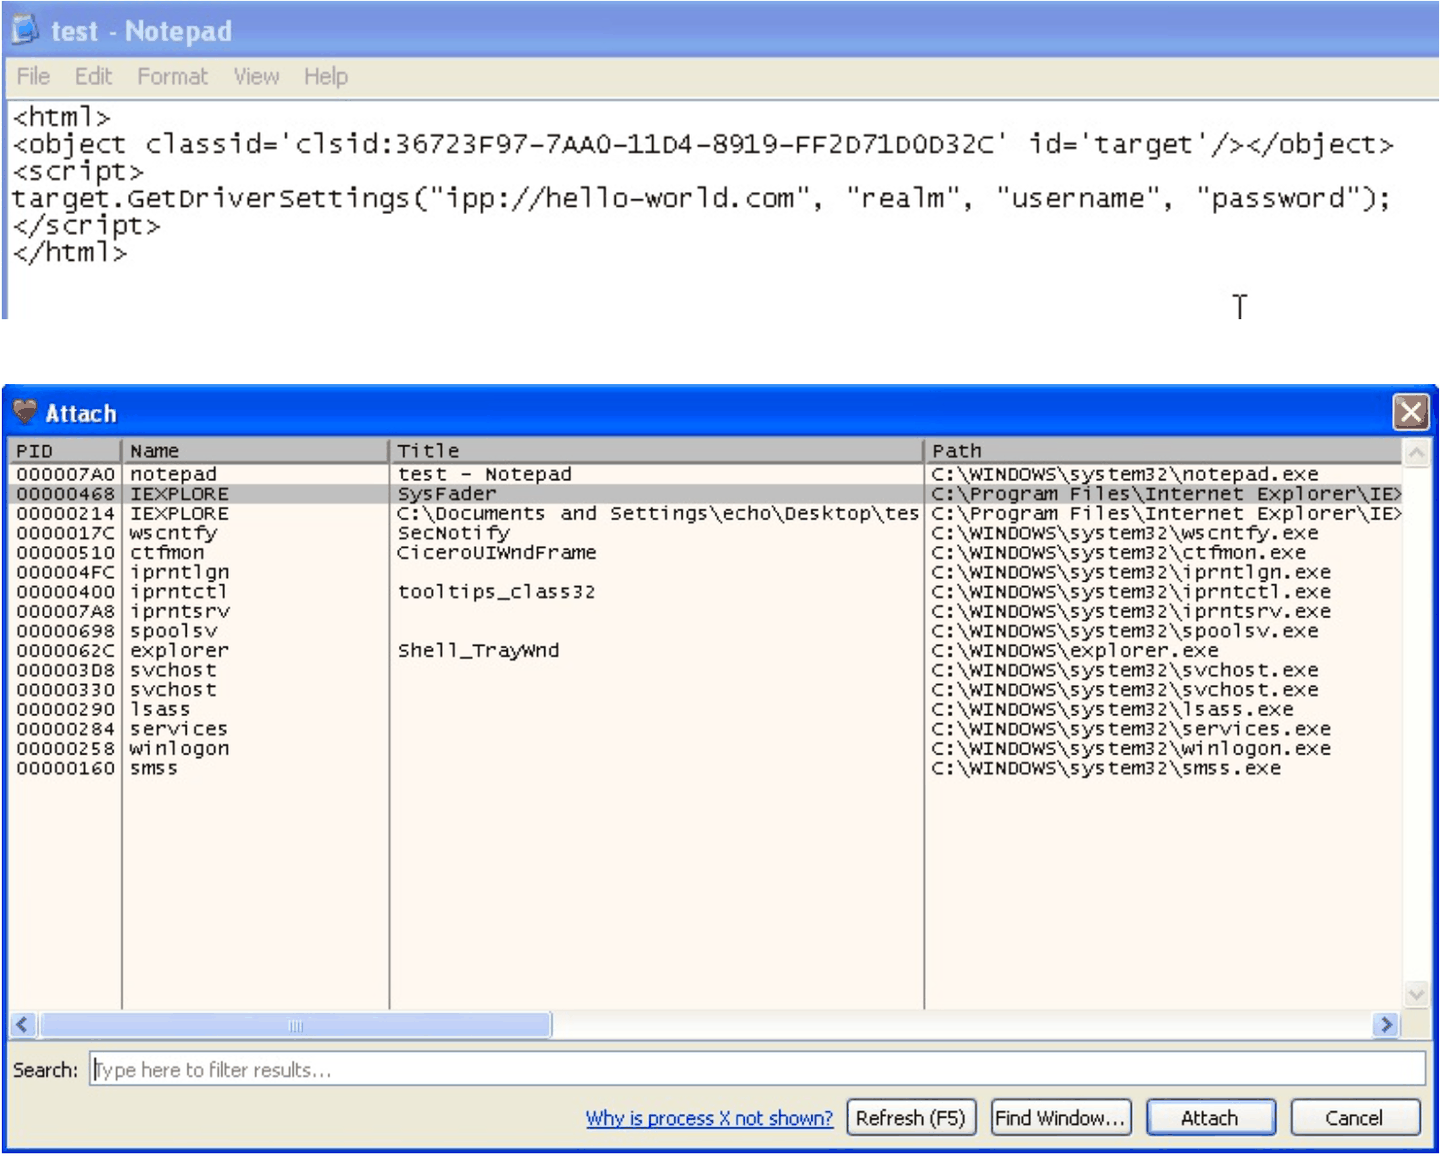Click the Cancel button
Viewport: 1440px width, 1156px height.
1355,1118
